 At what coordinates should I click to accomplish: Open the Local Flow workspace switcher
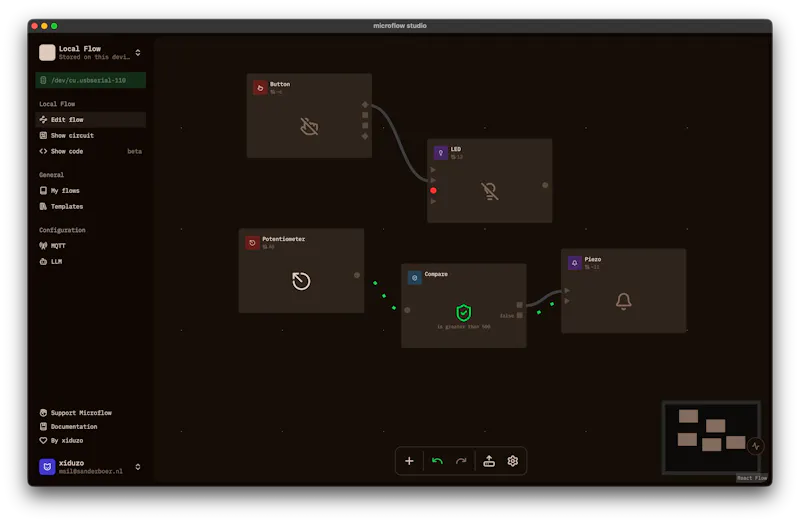pos(90,53)
